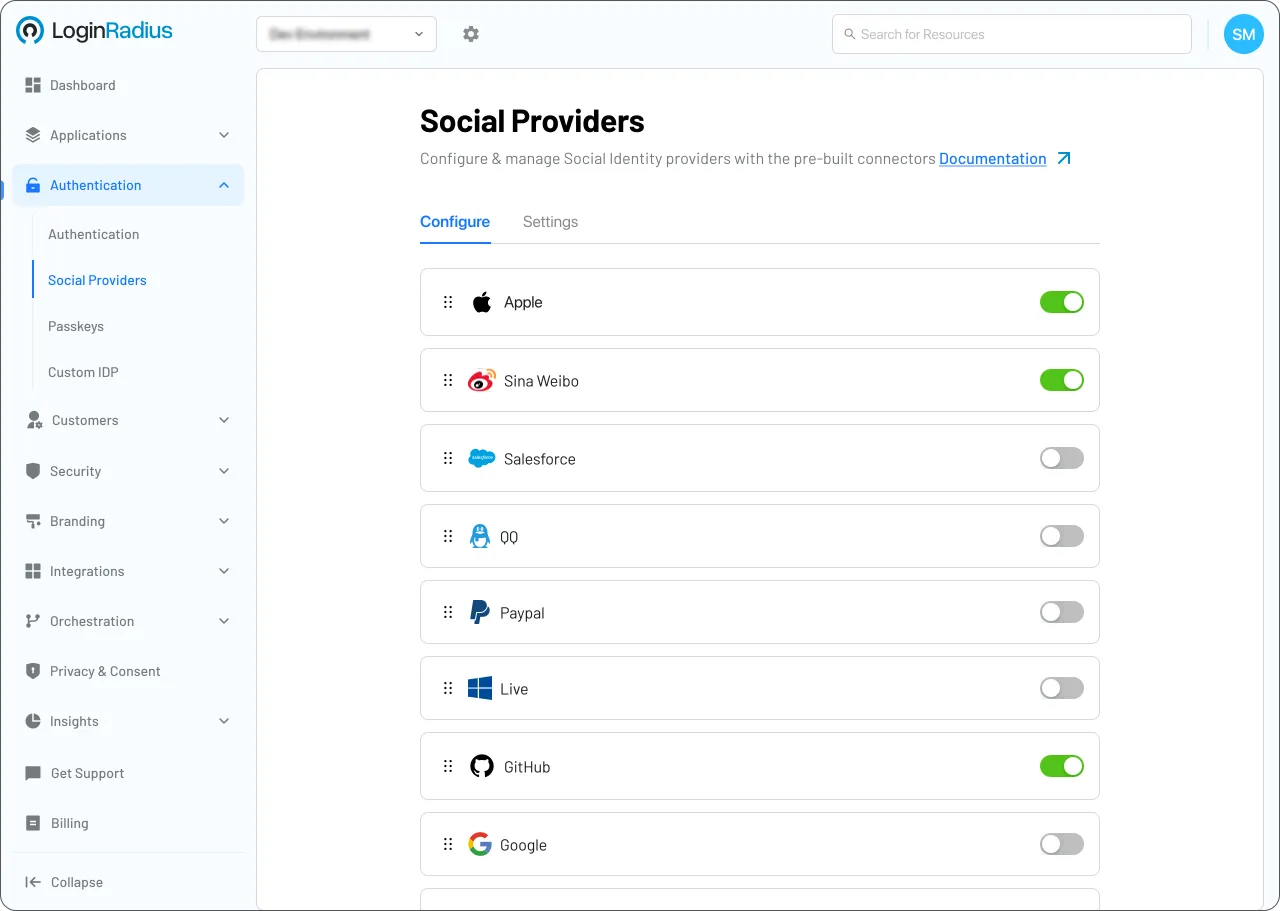1280x911 pixels.
Task: Click the Paypal row drag handle
Action: point(448,612)
